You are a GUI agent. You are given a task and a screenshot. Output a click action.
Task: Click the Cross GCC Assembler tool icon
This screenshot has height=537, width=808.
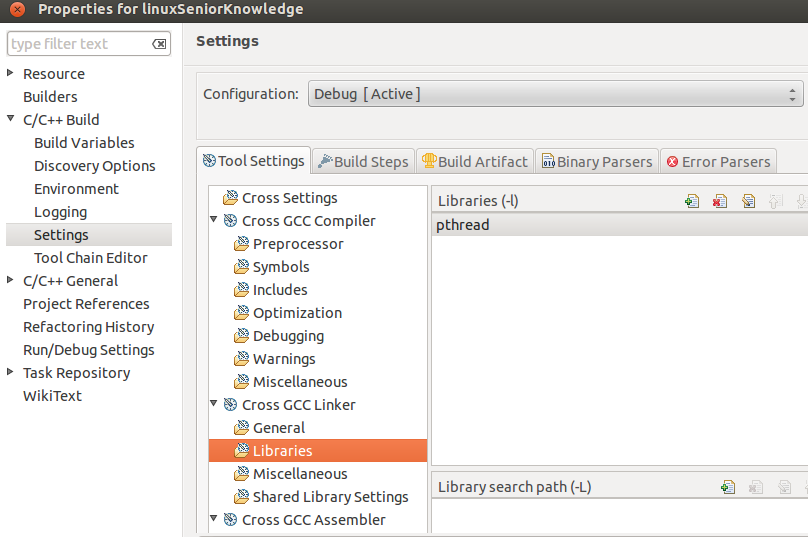tap(230, 519)
